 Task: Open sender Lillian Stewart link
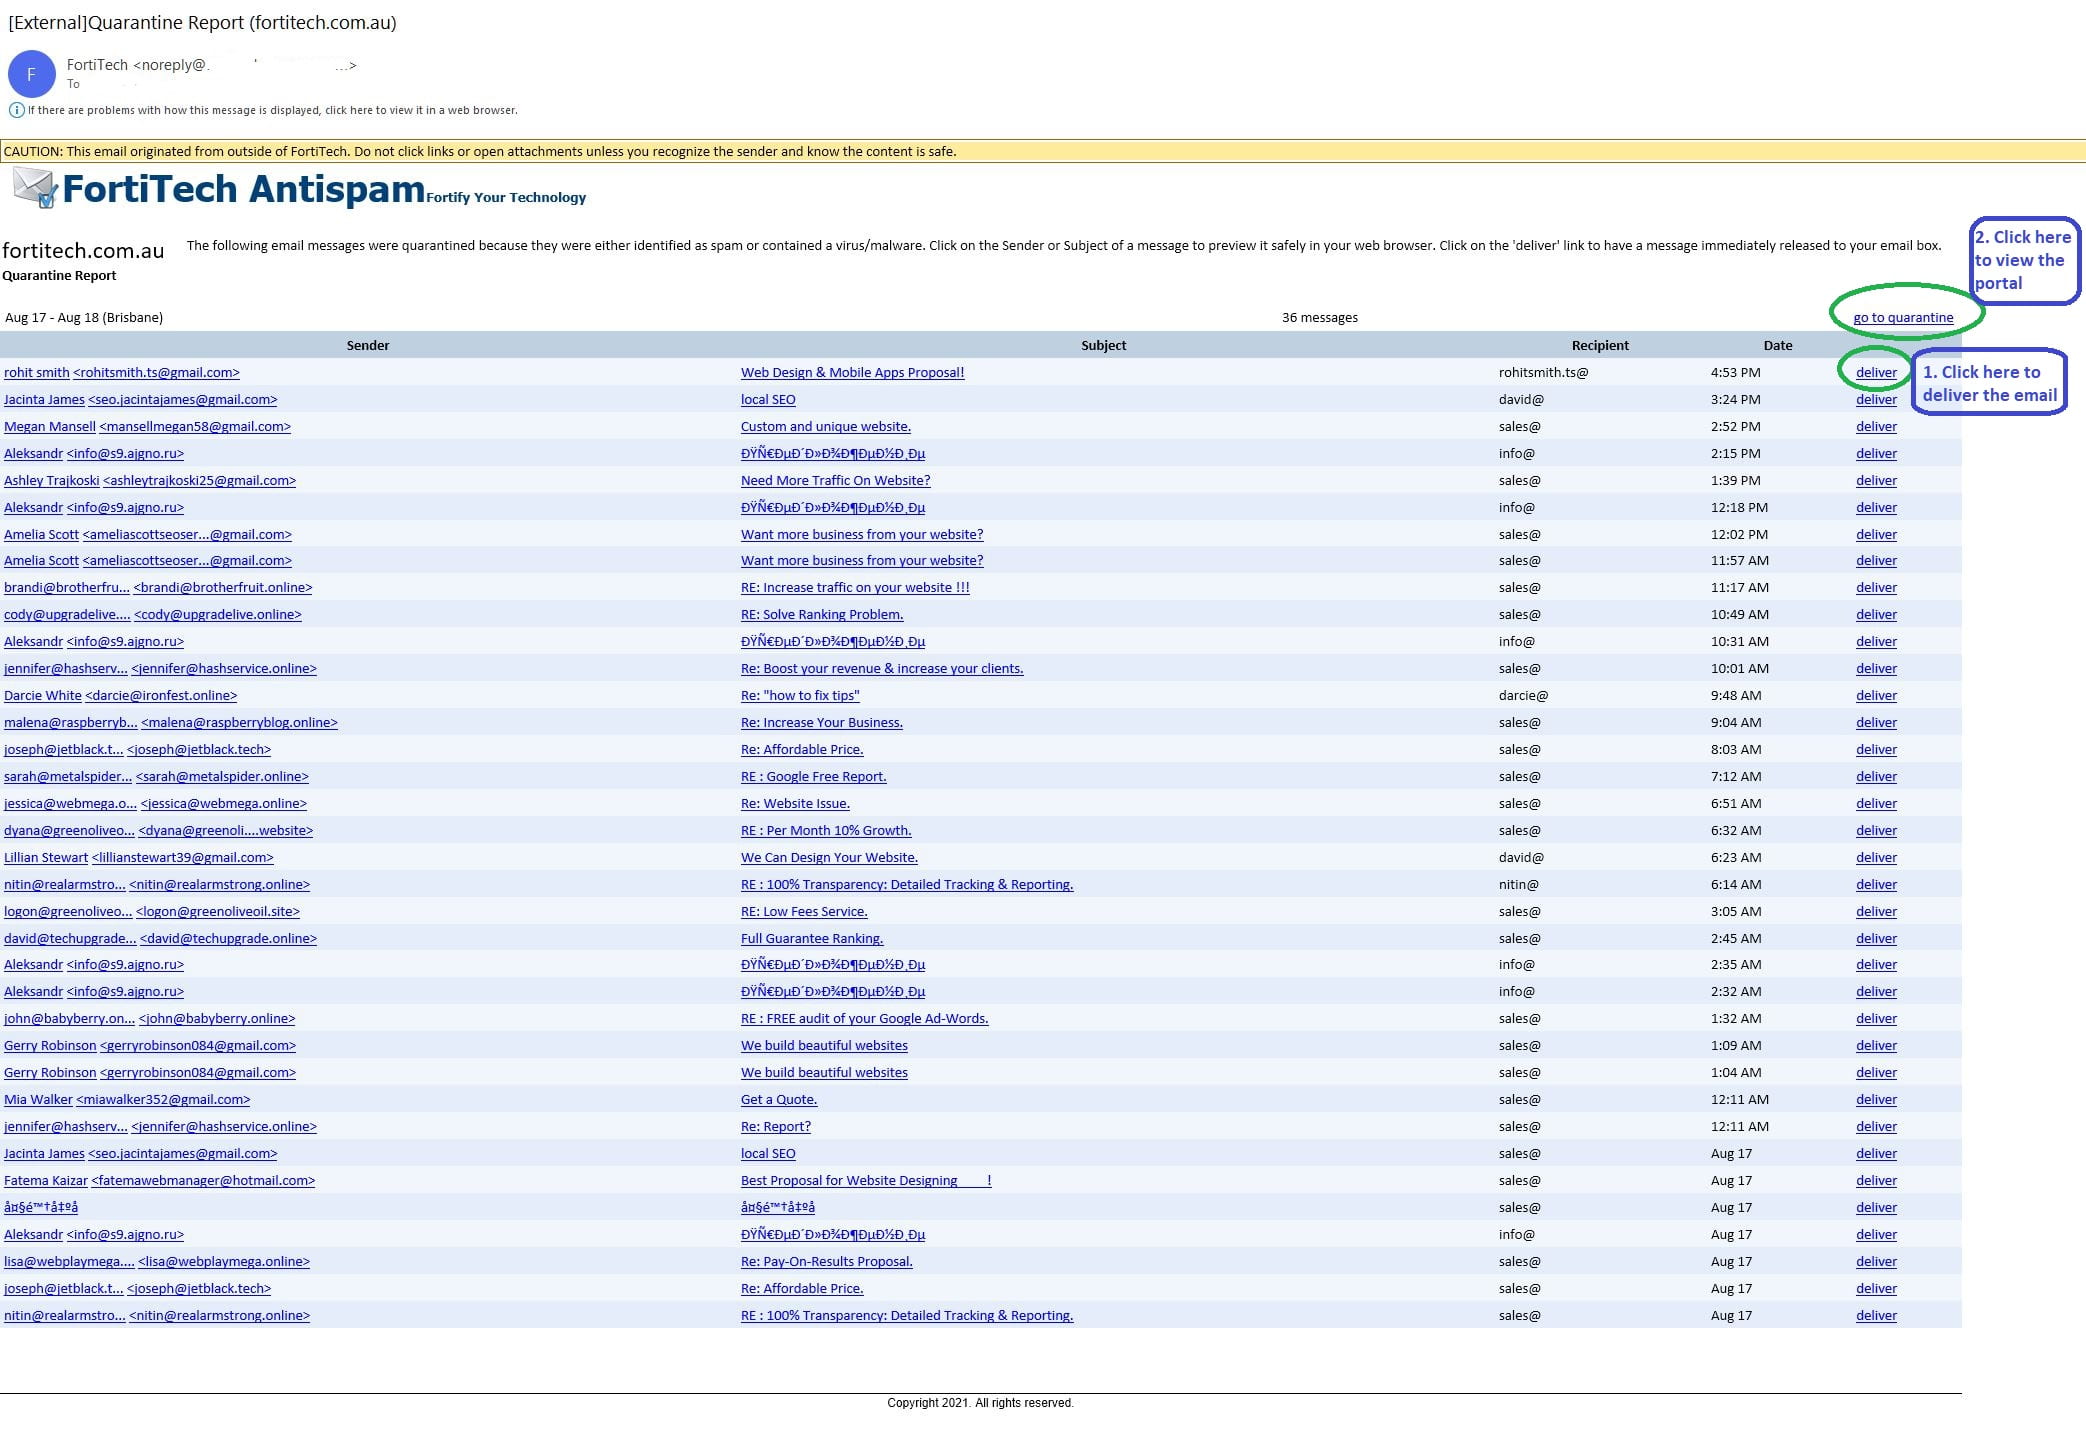pos(138,858)
